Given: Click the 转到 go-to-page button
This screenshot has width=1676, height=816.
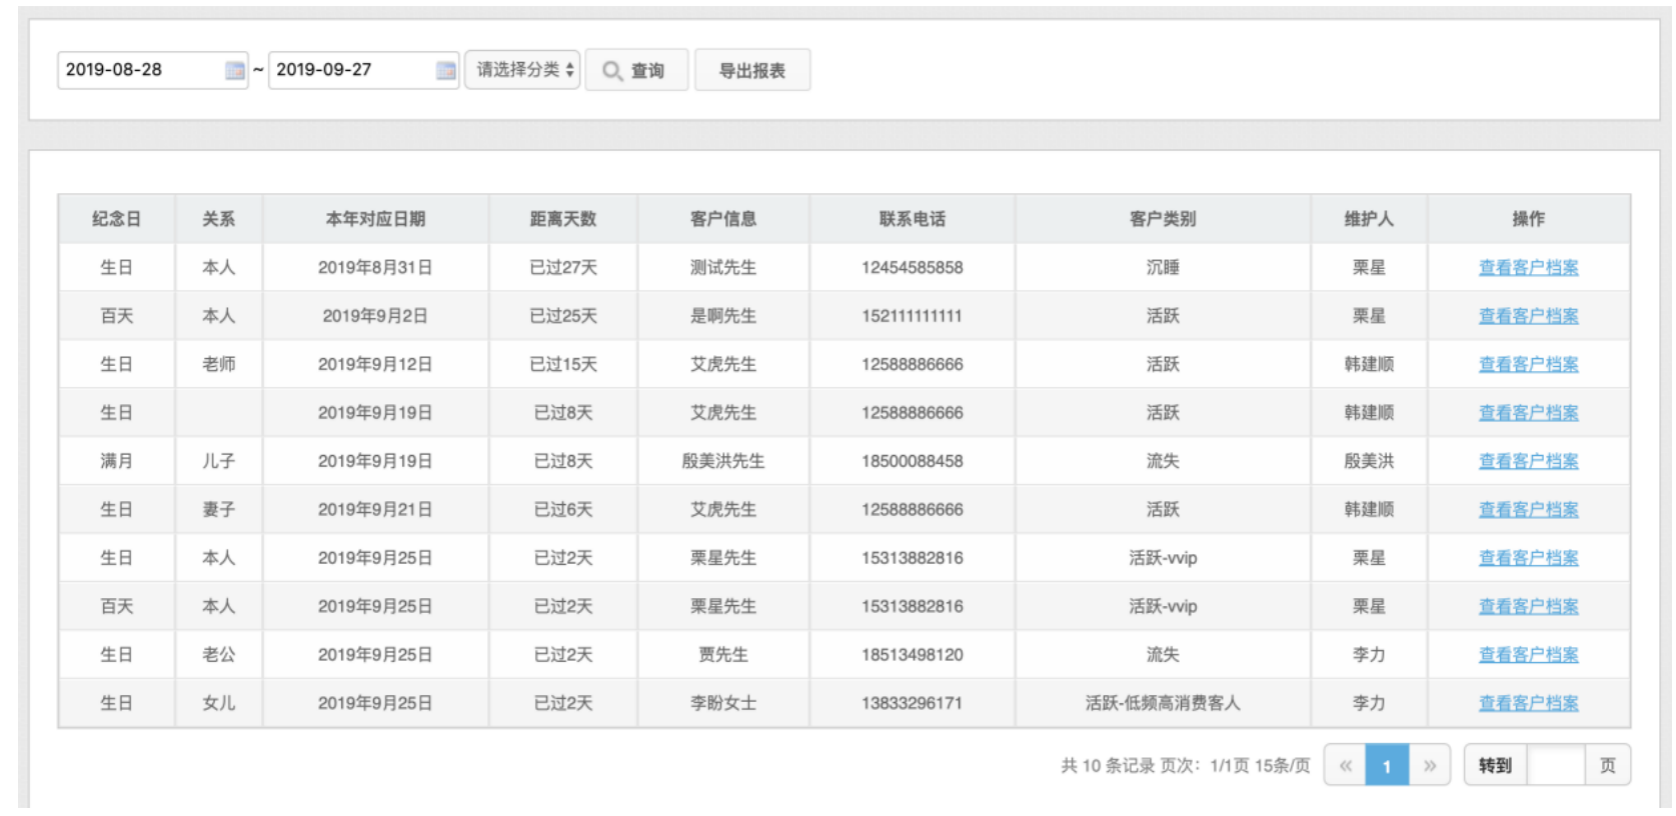Looking at the screenshot, I should point(1495,766).
